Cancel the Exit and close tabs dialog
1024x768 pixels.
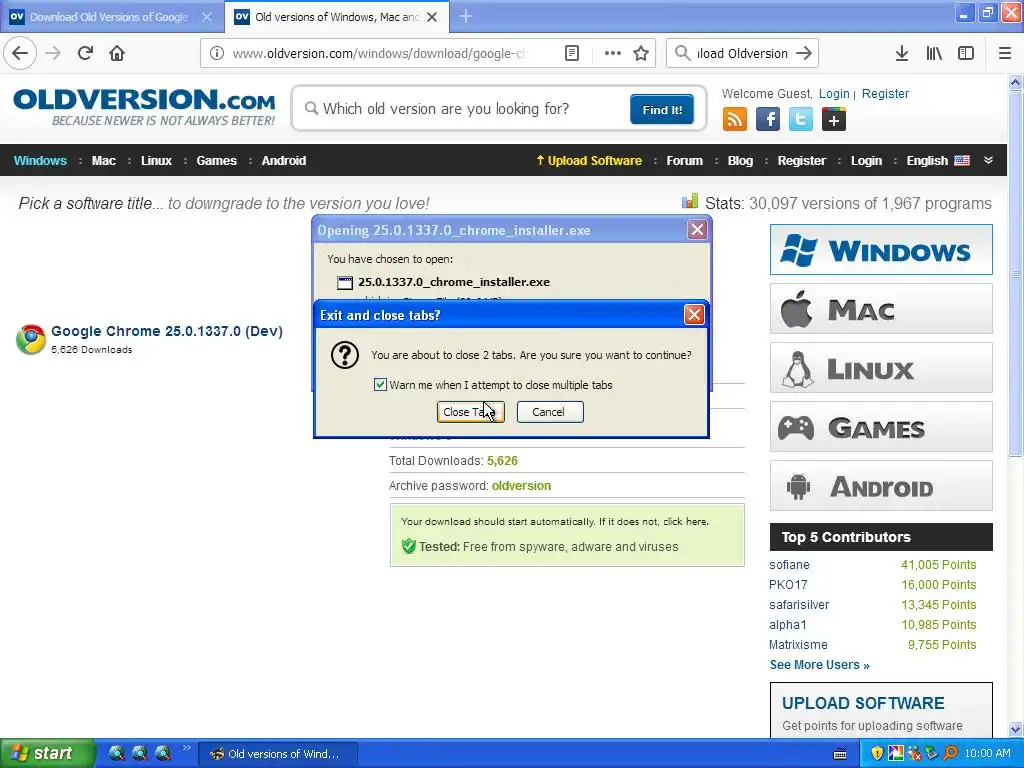(550, 412)
